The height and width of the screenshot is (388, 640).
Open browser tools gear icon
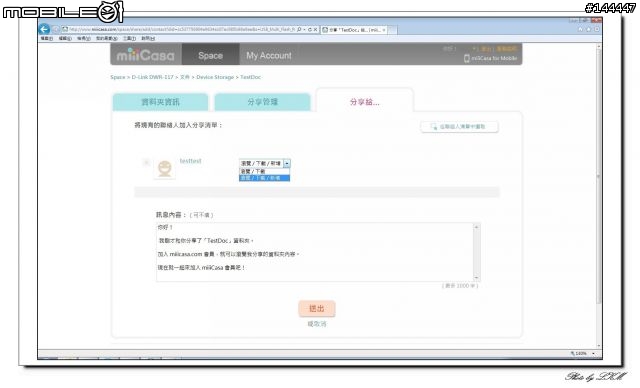[596, 29]
